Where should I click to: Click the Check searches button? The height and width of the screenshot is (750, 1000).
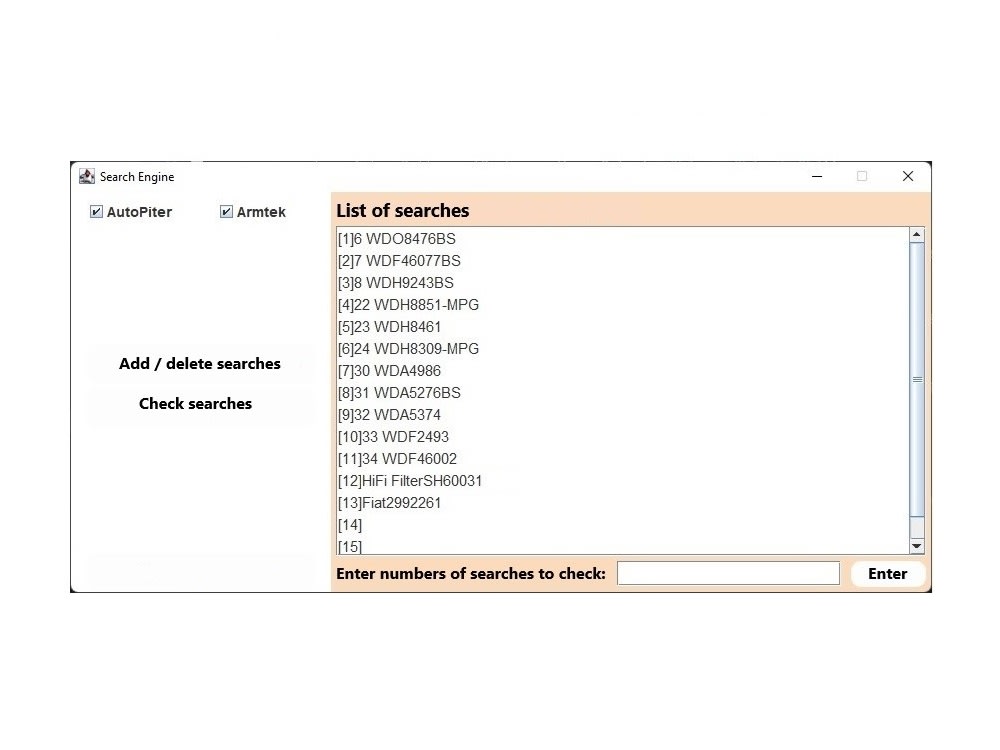pyautogui.click(x=195, y=403)
